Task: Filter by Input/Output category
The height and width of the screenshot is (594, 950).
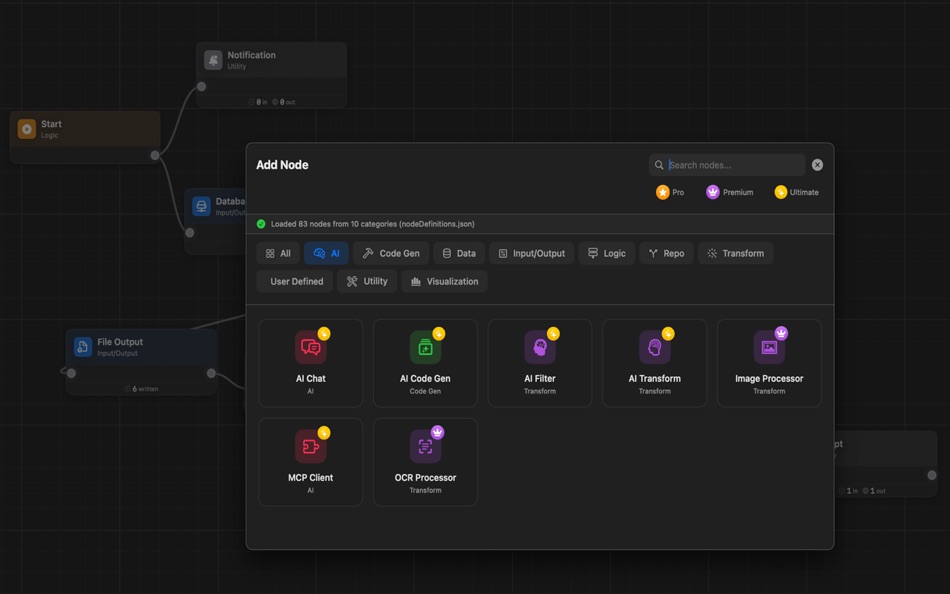Action: (531, 253)
